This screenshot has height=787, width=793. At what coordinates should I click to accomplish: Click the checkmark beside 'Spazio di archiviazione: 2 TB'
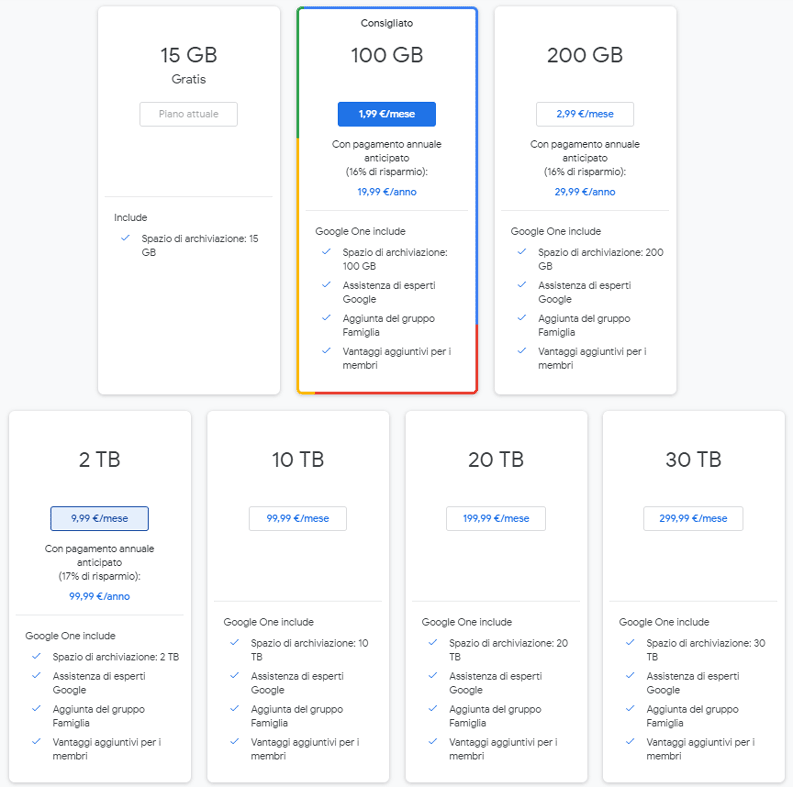pos(36,656)
